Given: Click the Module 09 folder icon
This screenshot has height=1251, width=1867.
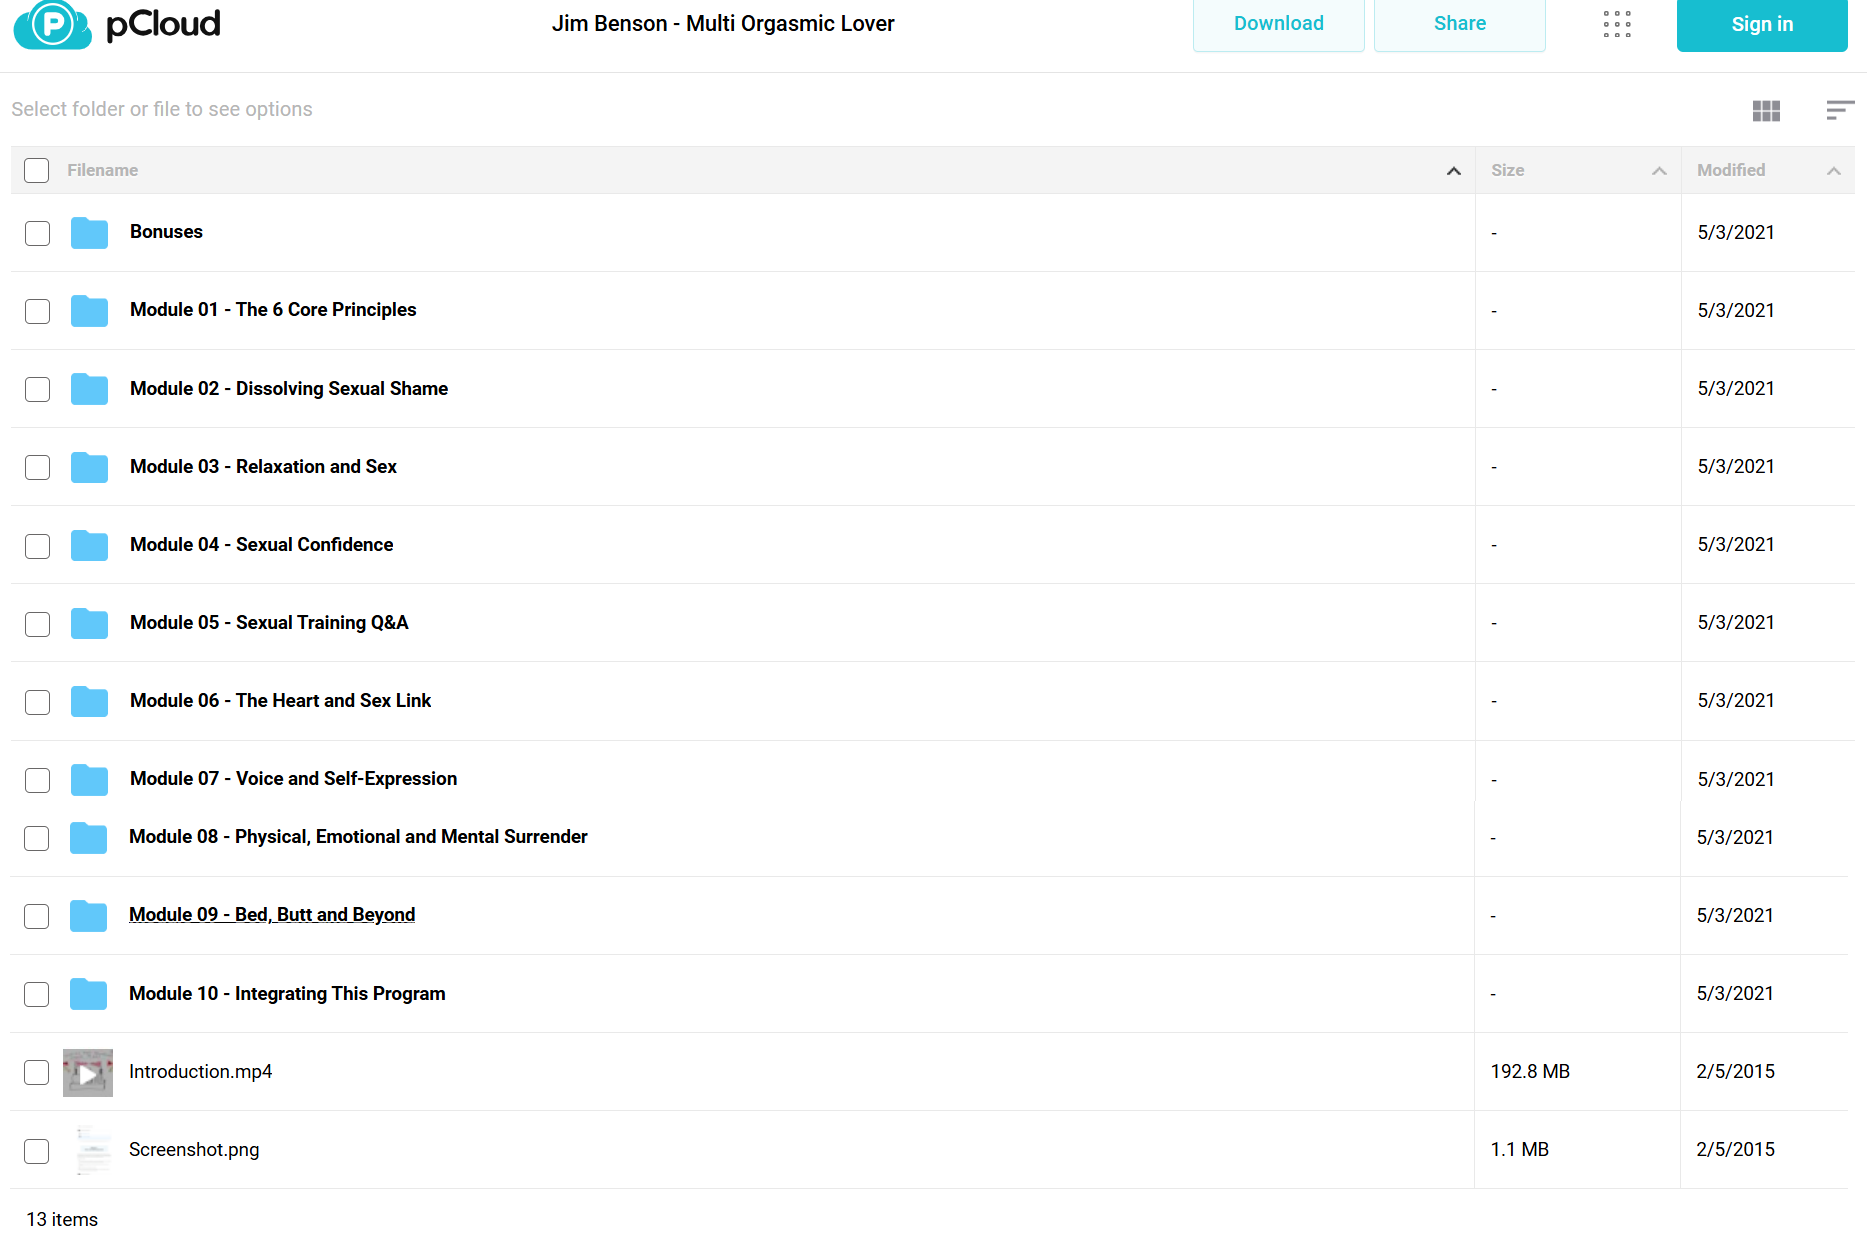Looking at the screenshot, I should coord(88,915).
